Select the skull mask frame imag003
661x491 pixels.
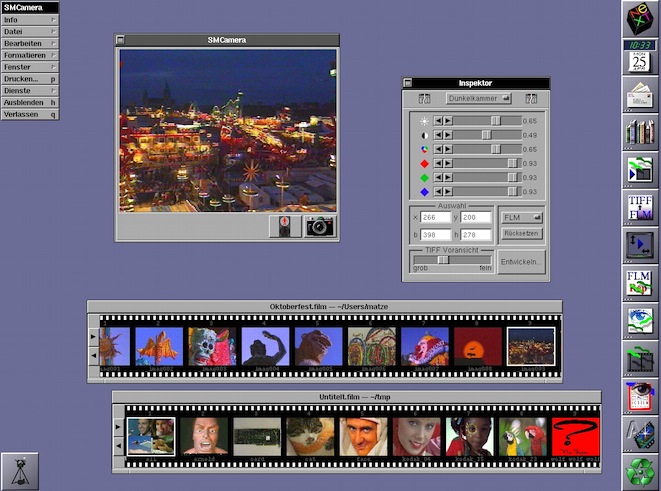(x=212, y=346)
